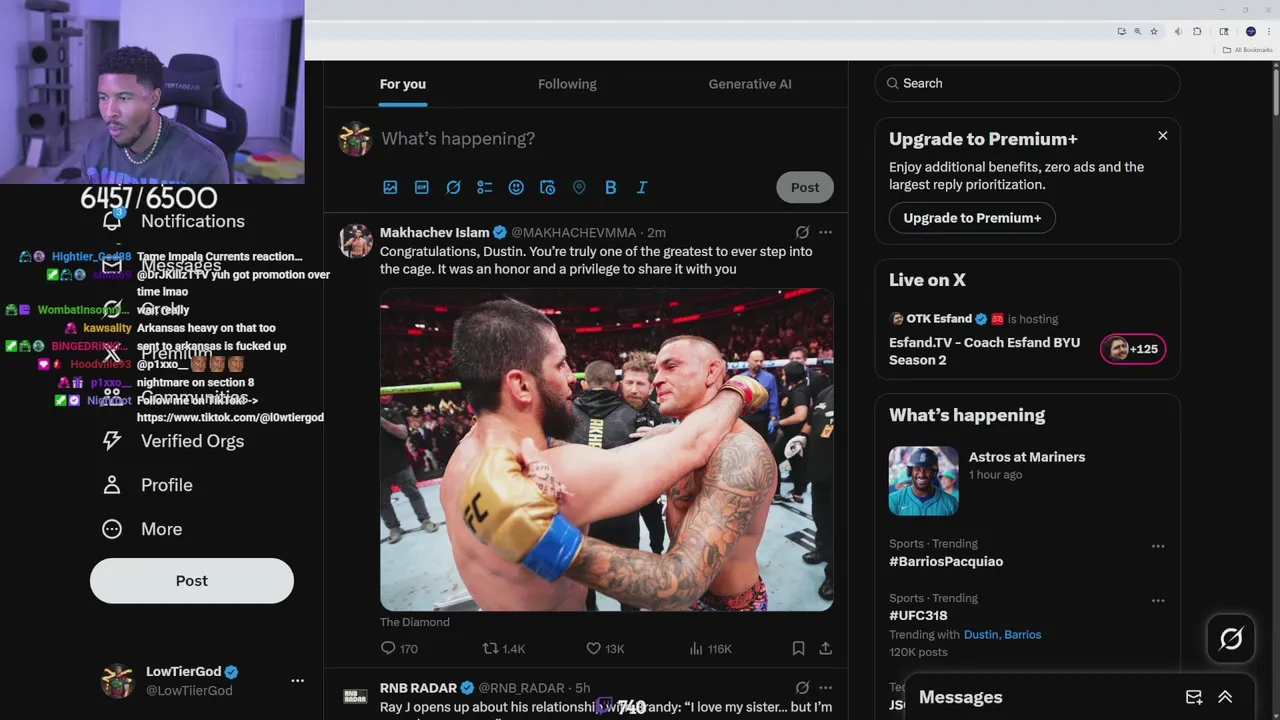
Task: Add a poll to the post
Action: 485,187
